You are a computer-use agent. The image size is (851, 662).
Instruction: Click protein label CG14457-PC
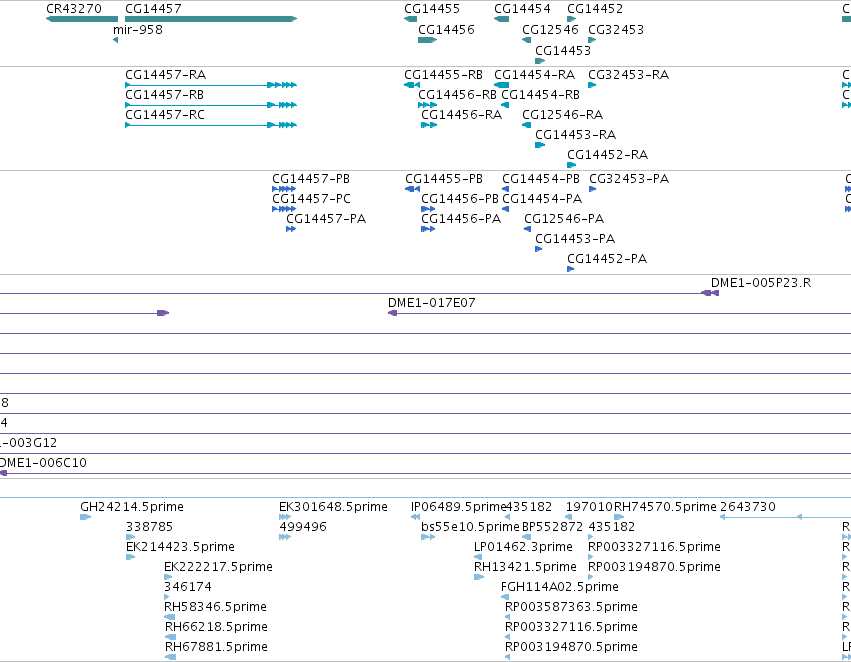coord(312,199)
